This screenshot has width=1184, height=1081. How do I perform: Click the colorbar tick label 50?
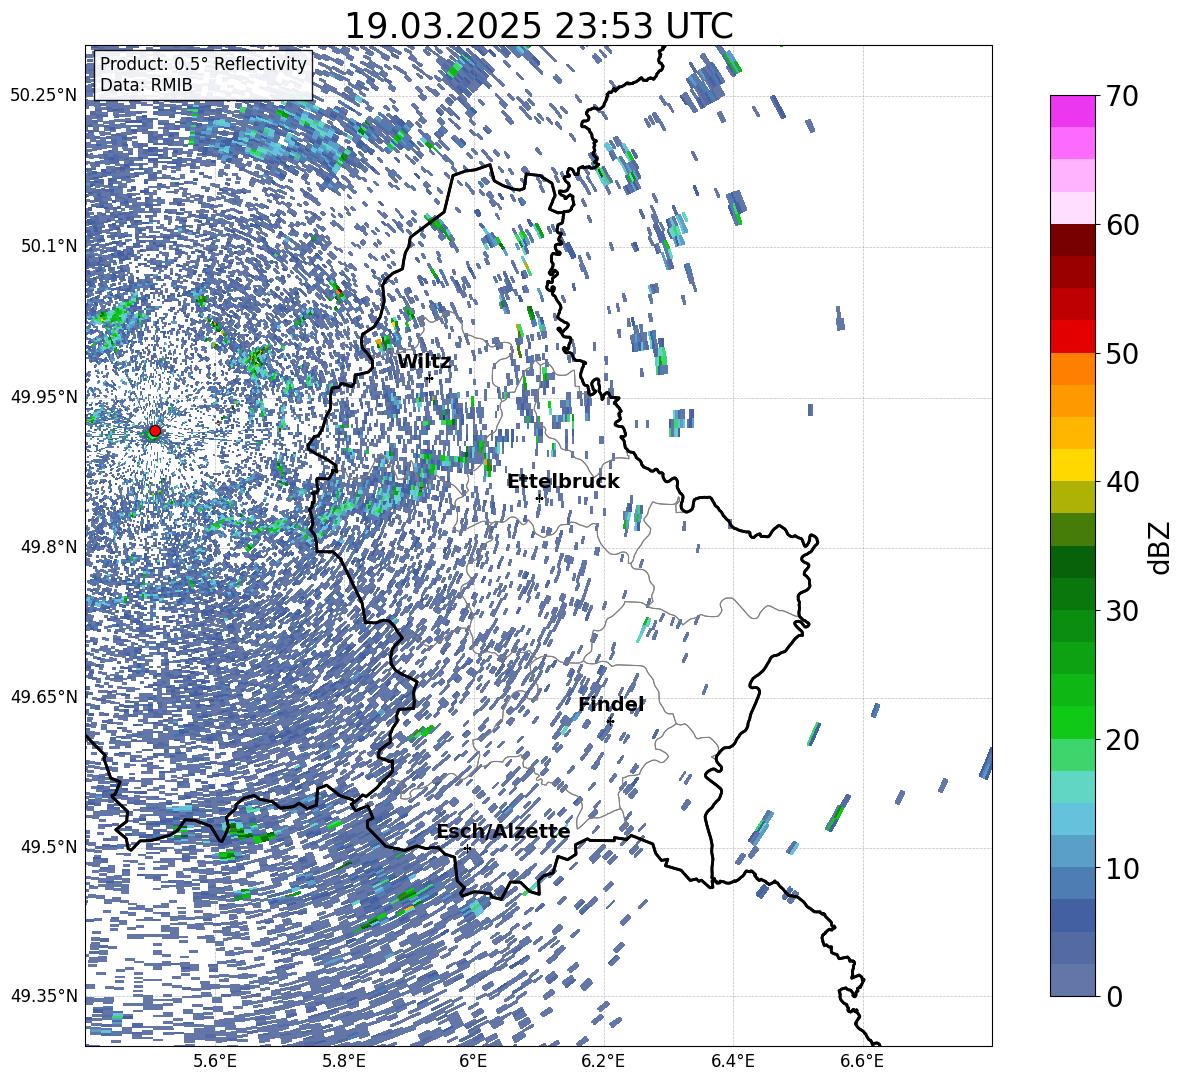pyautogui.click(x=1121, y=354)
